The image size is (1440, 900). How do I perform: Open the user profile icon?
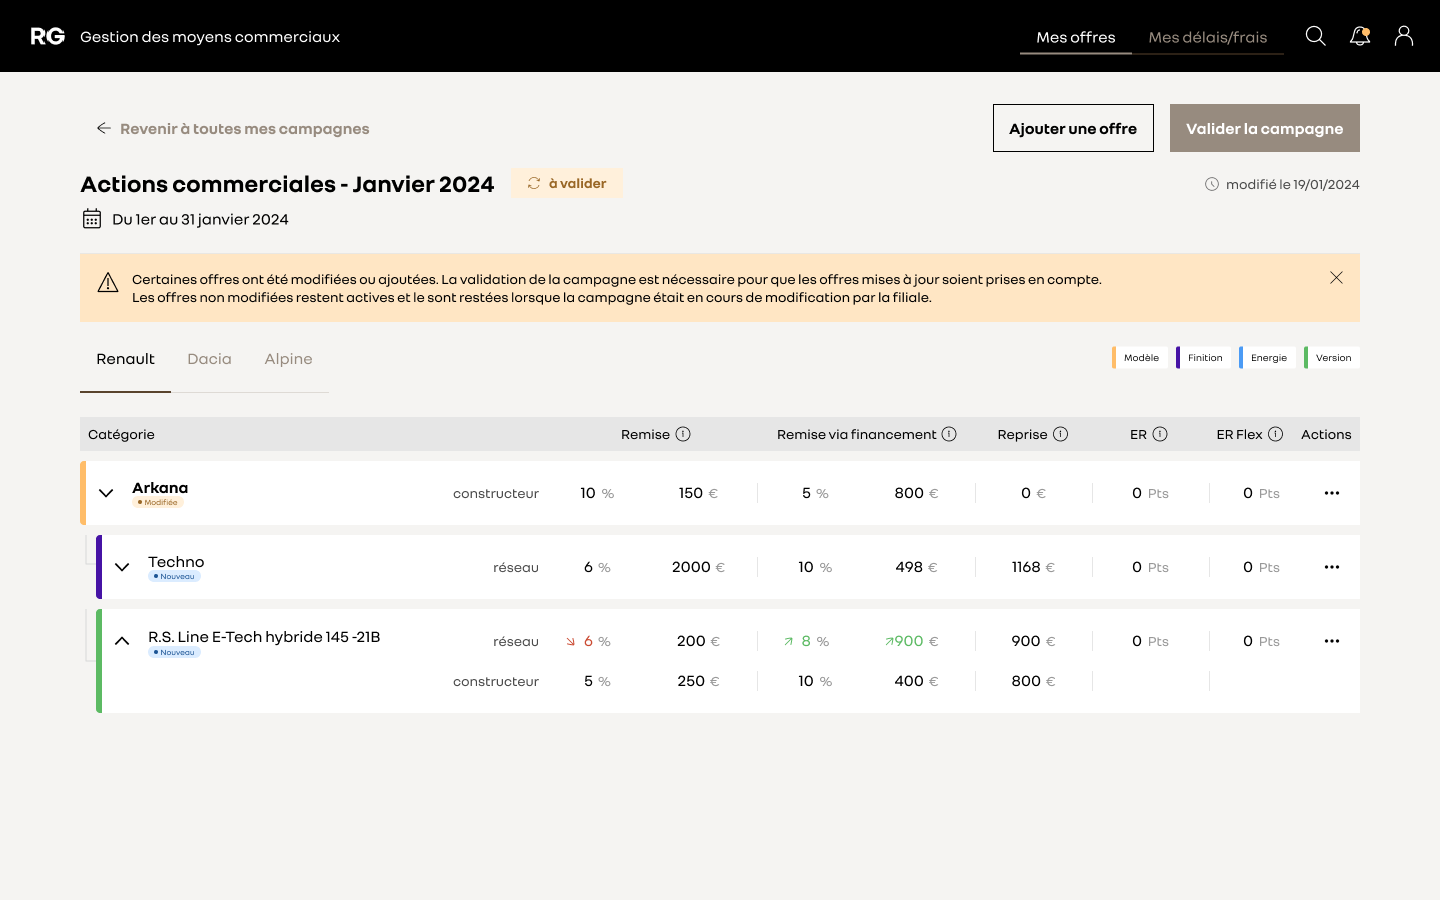(1404, 36)
